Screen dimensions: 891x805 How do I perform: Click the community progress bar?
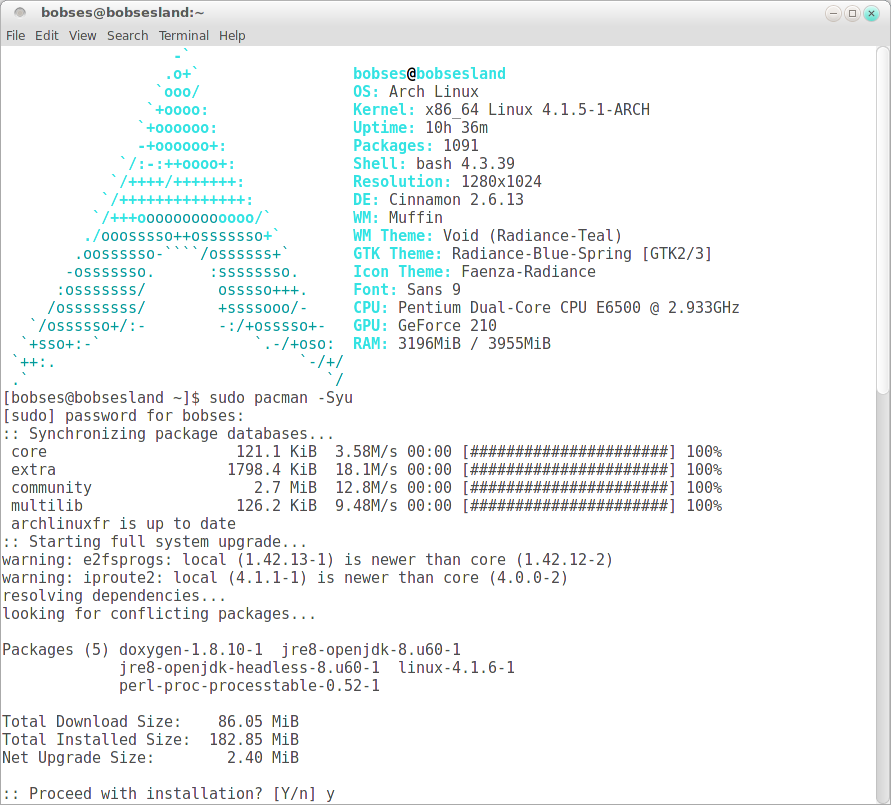coord(569,488)
